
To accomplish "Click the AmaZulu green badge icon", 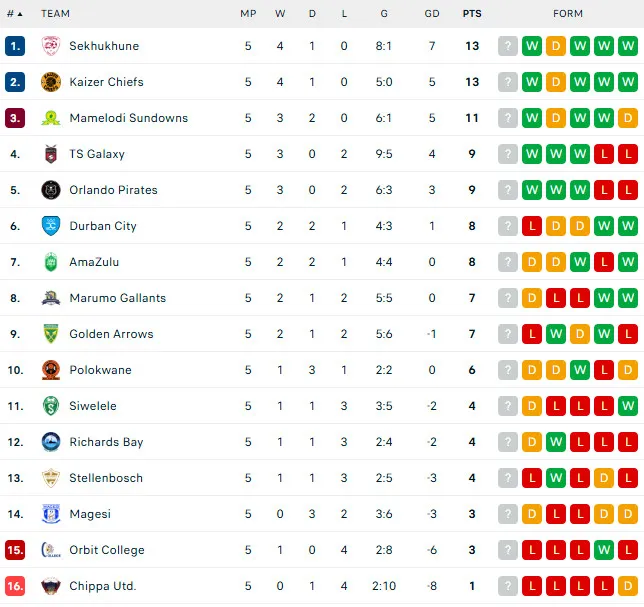I will (51, 262).
